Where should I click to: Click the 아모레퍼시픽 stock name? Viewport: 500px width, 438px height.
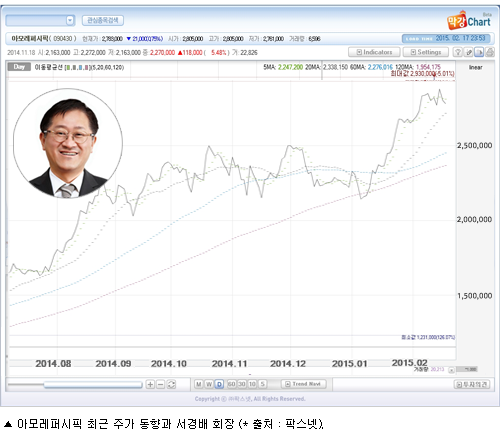(x=30, y=39)
